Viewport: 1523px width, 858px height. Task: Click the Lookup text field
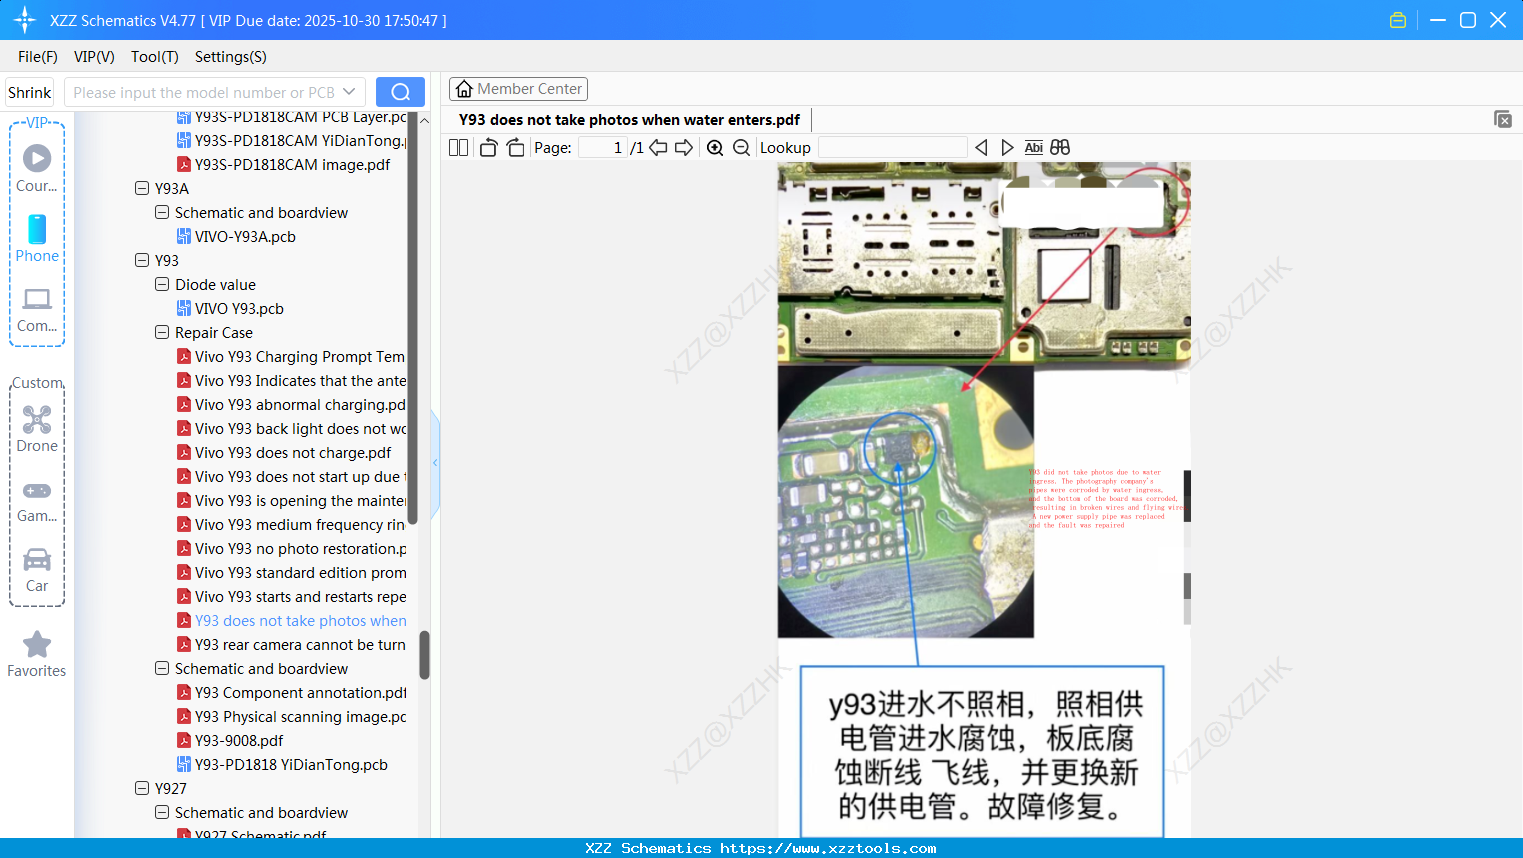[892, 148]
